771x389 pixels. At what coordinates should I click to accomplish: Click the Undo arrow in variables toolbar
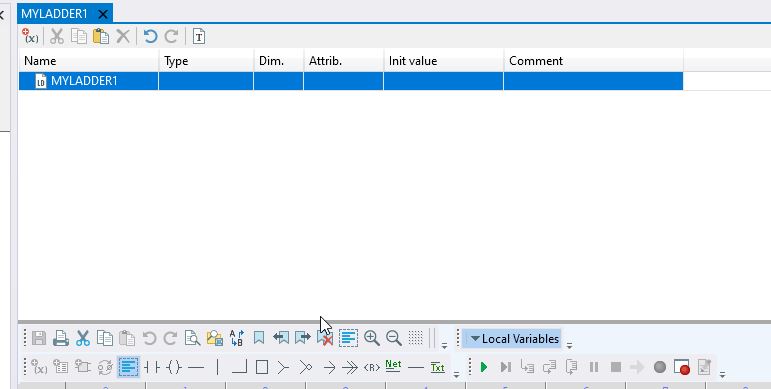tap(150, 36)
